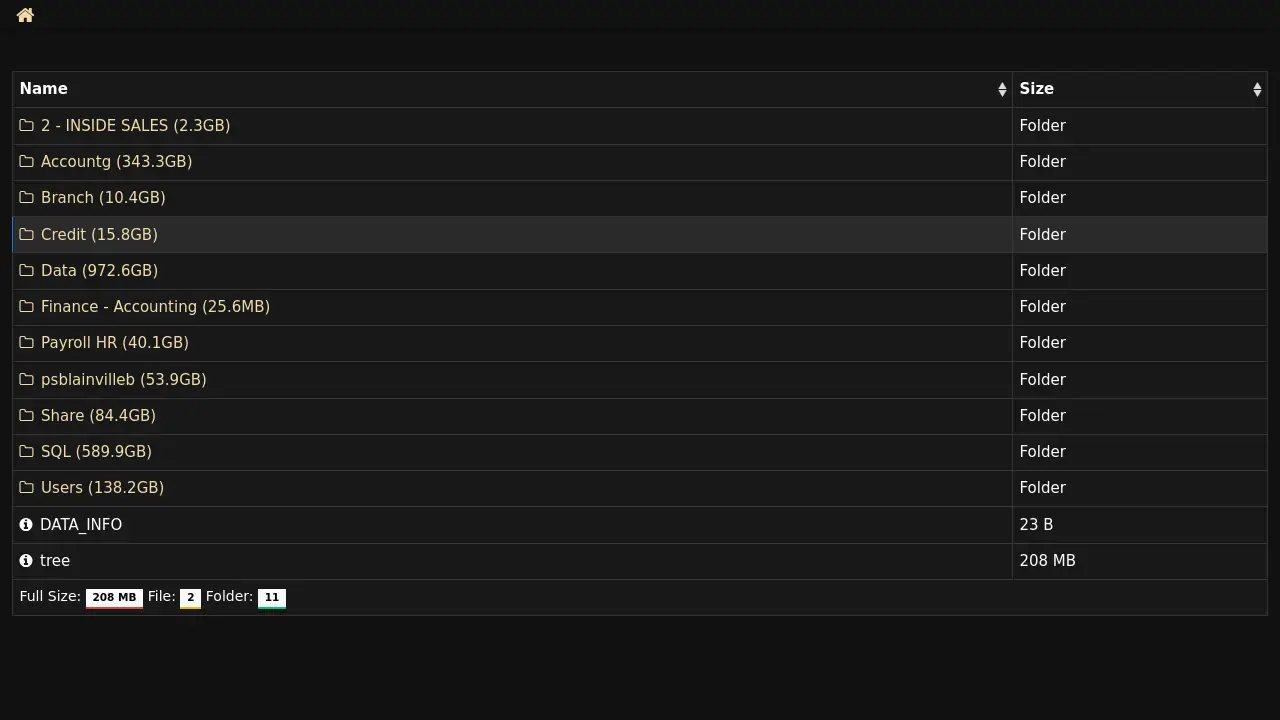
Task: Click the home icon at top
Action: tap(26, 15)
